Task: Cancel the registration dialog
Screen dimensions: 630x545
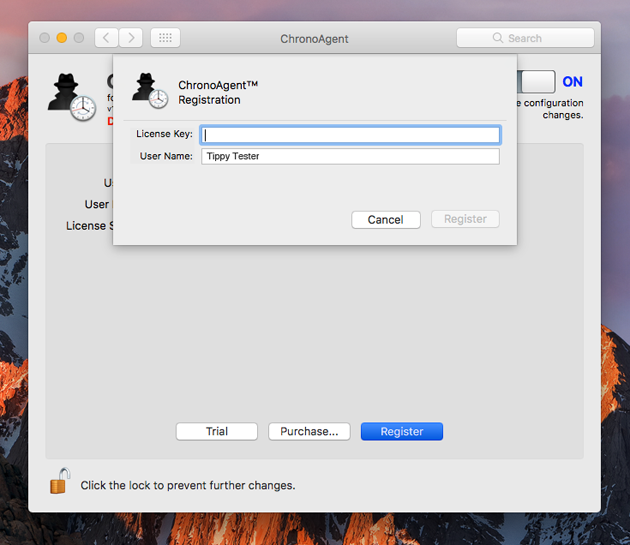Action: 386,220
